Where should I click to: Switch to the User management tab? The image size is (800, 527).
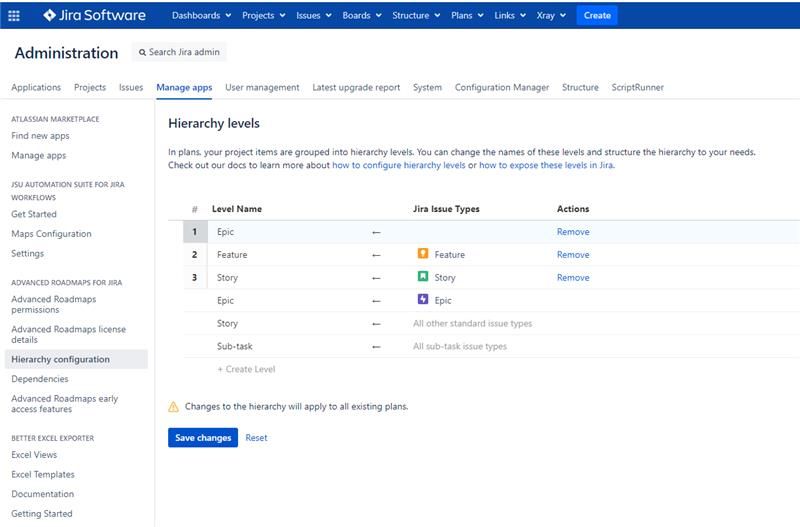pyautogui.click(x=262, y=87)
